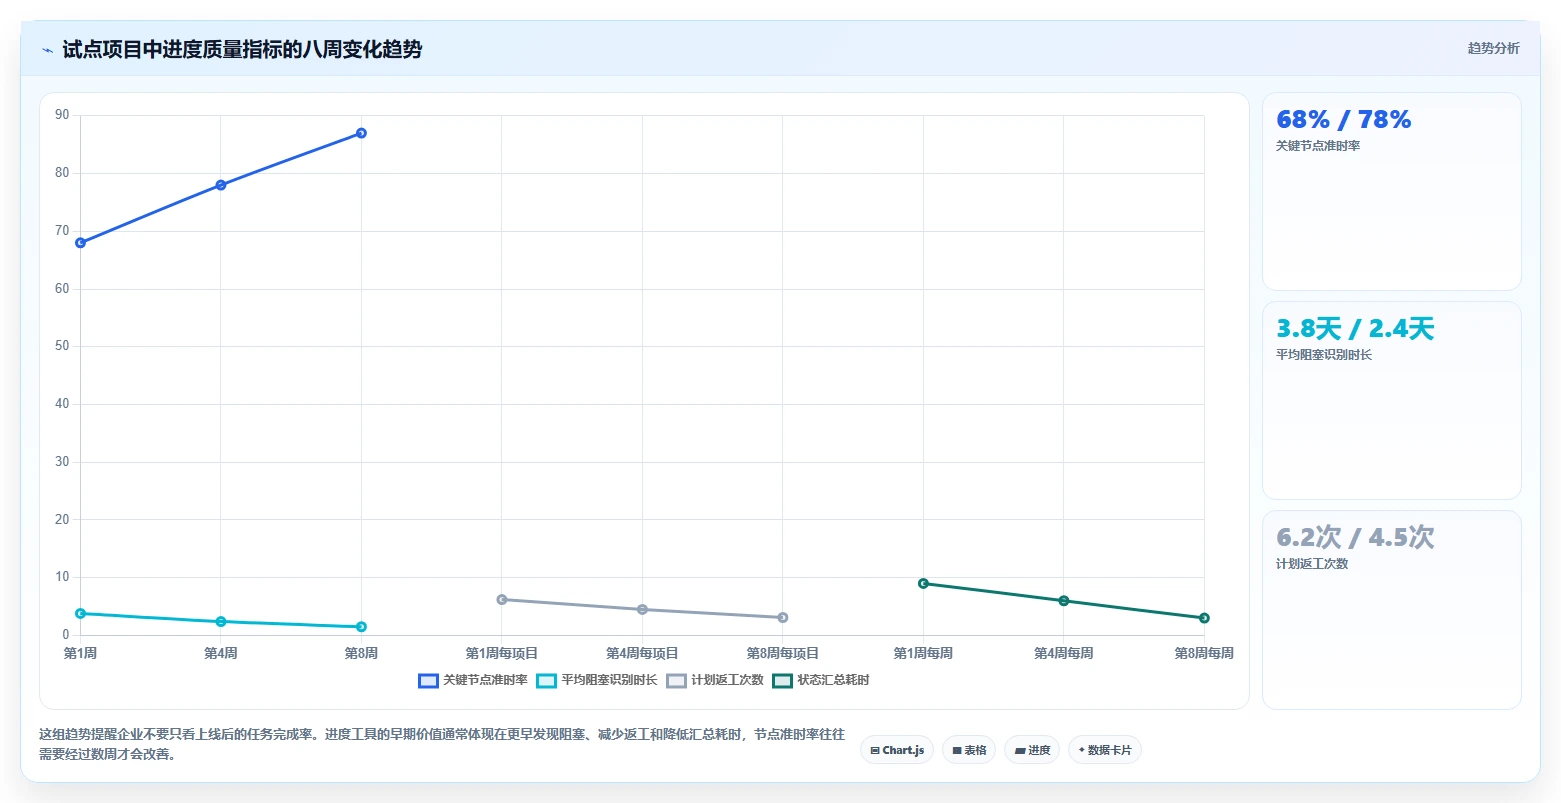
Task: Click the description paragraph starting 这组趋势提醒企业
Action: click(442, 744)
